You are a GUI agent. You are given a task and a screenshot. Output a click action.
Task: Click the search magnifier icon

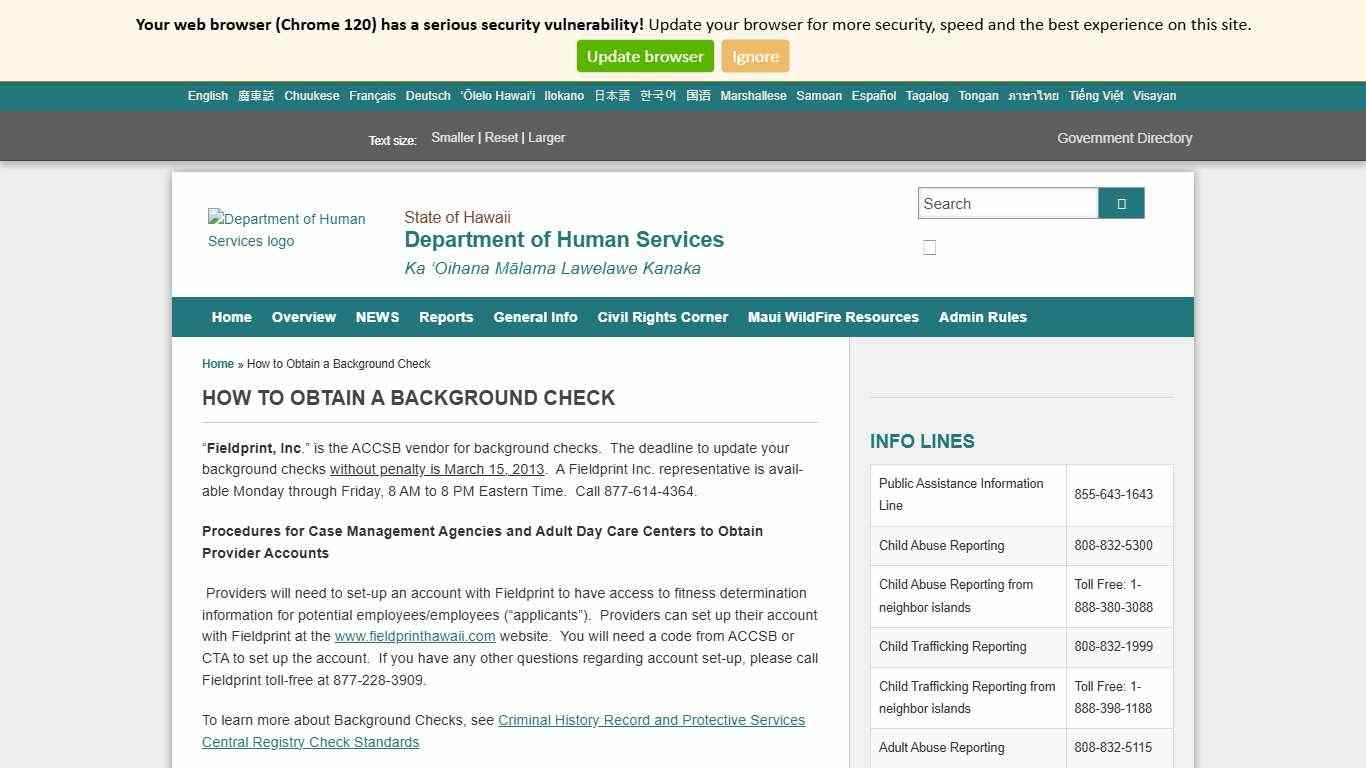(x=1120, y=202)
